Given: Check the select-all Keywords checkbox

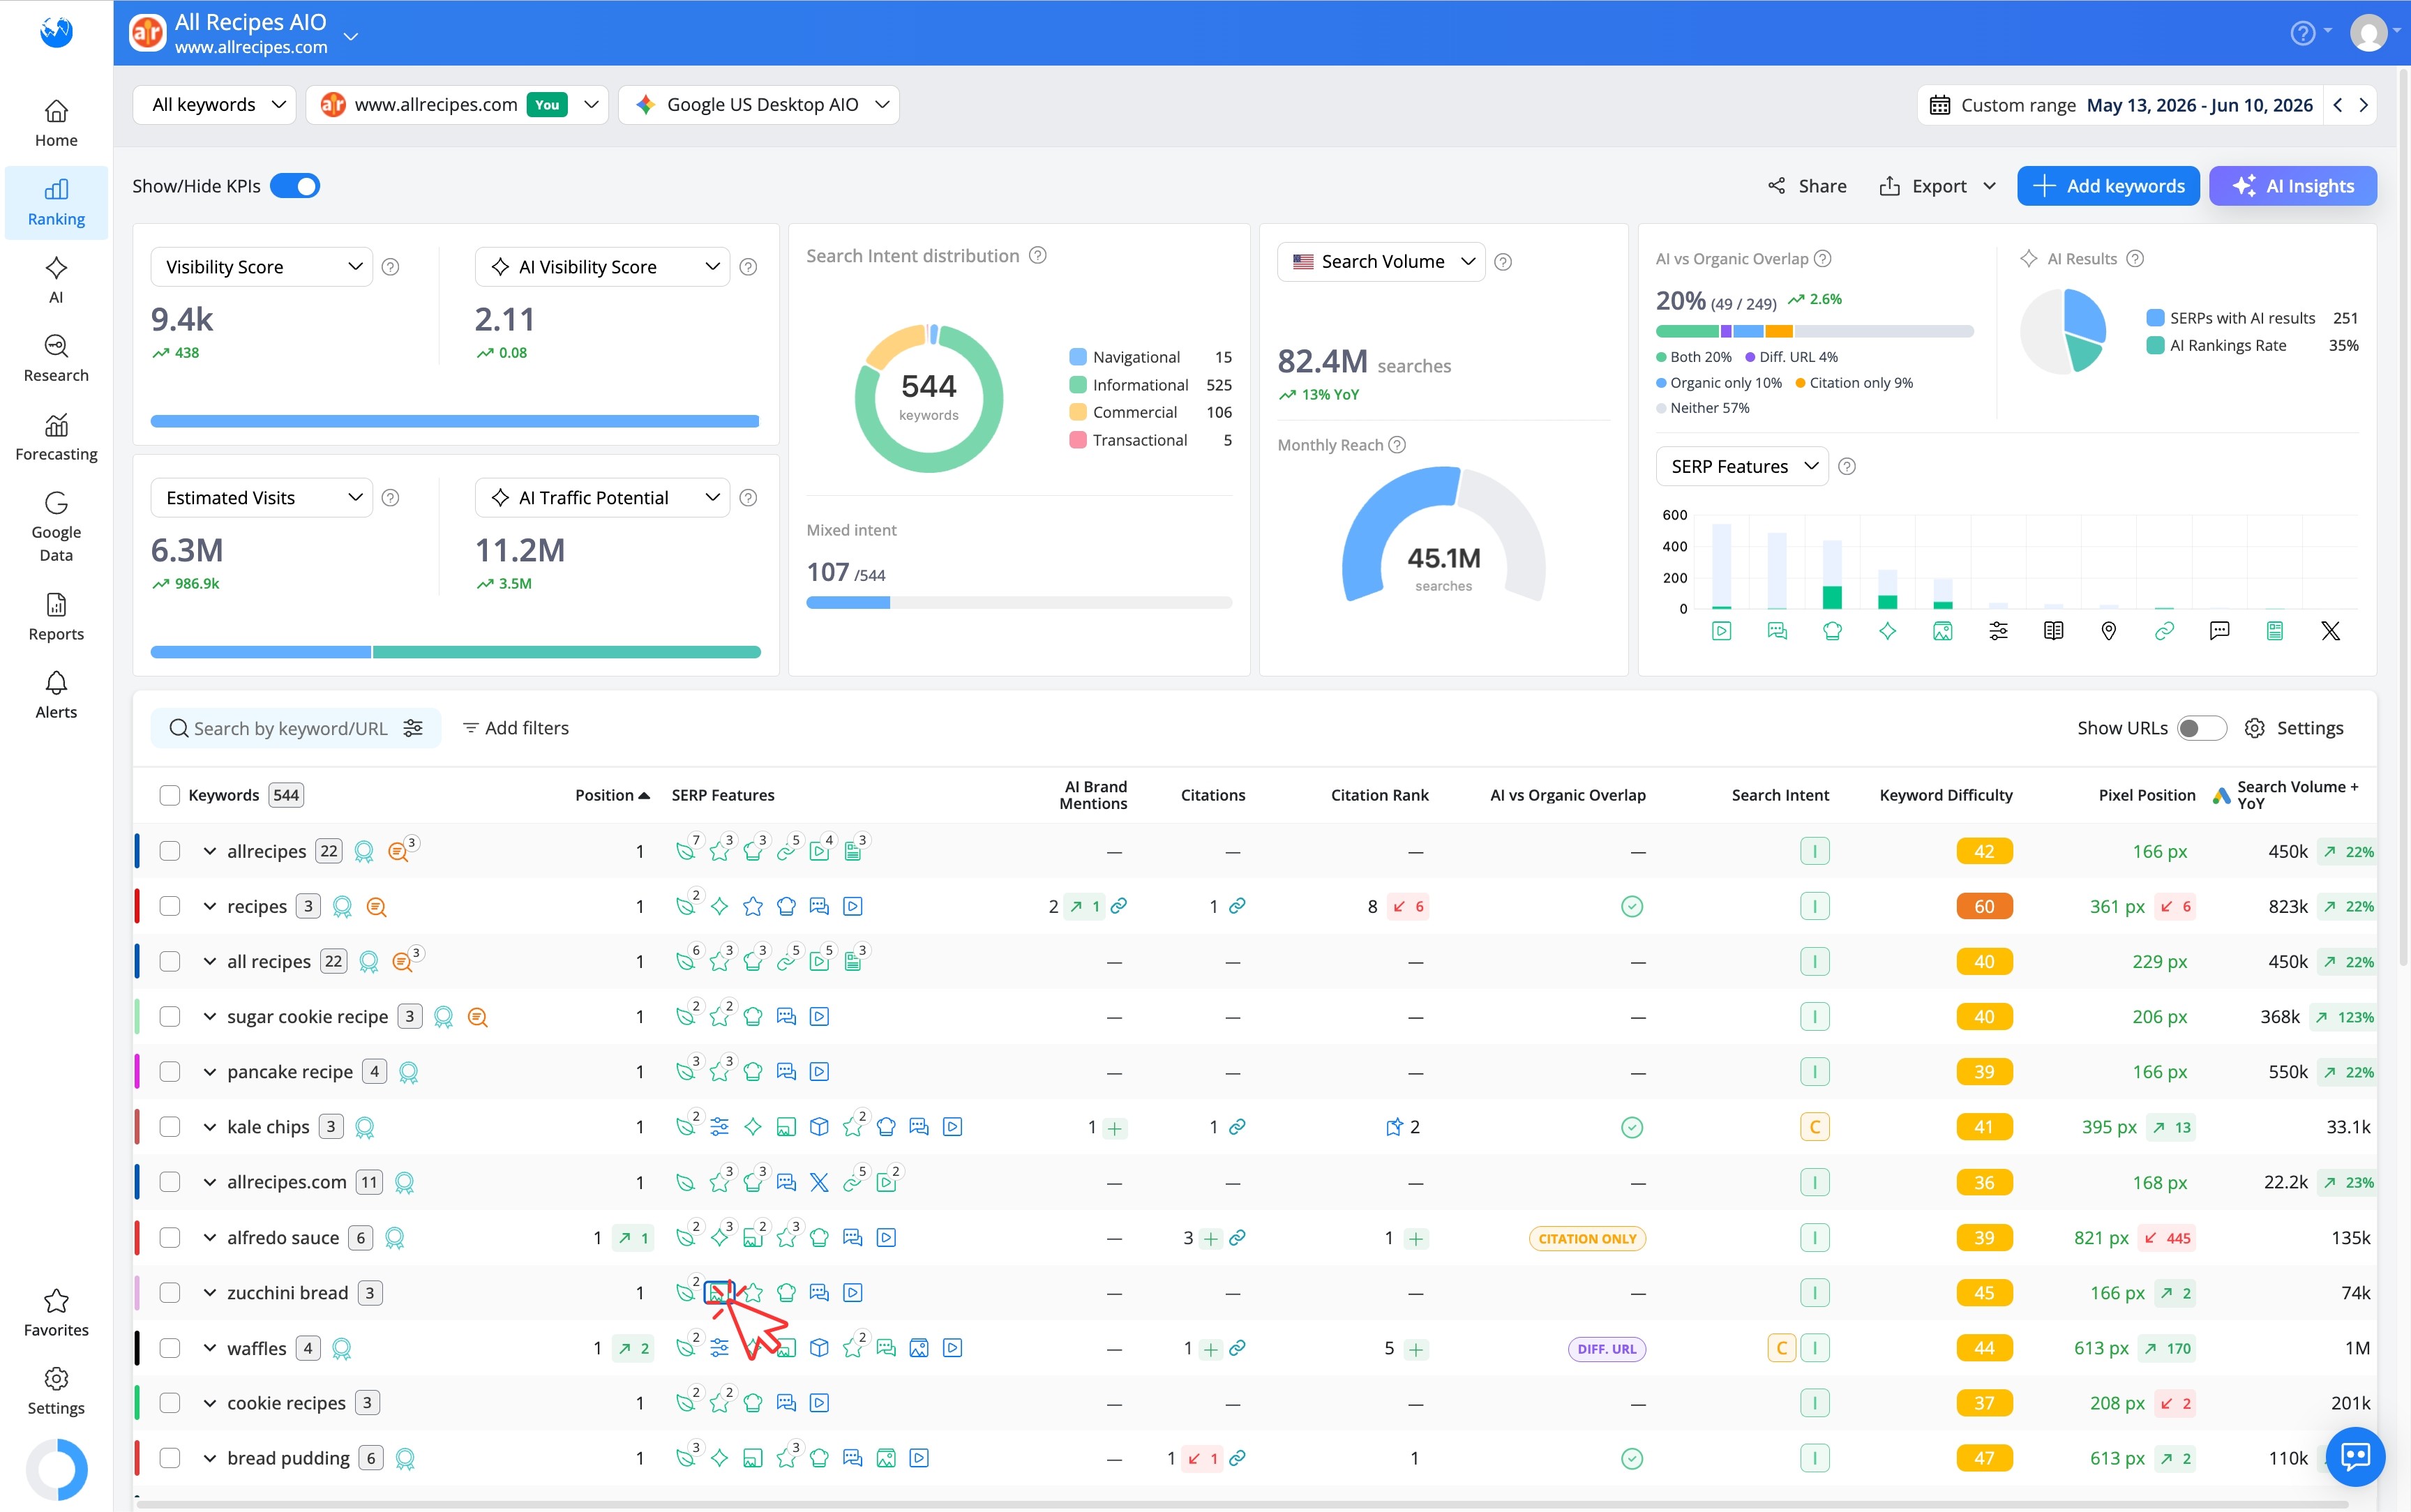Looking at the screenshot, I should click(169, 796).
